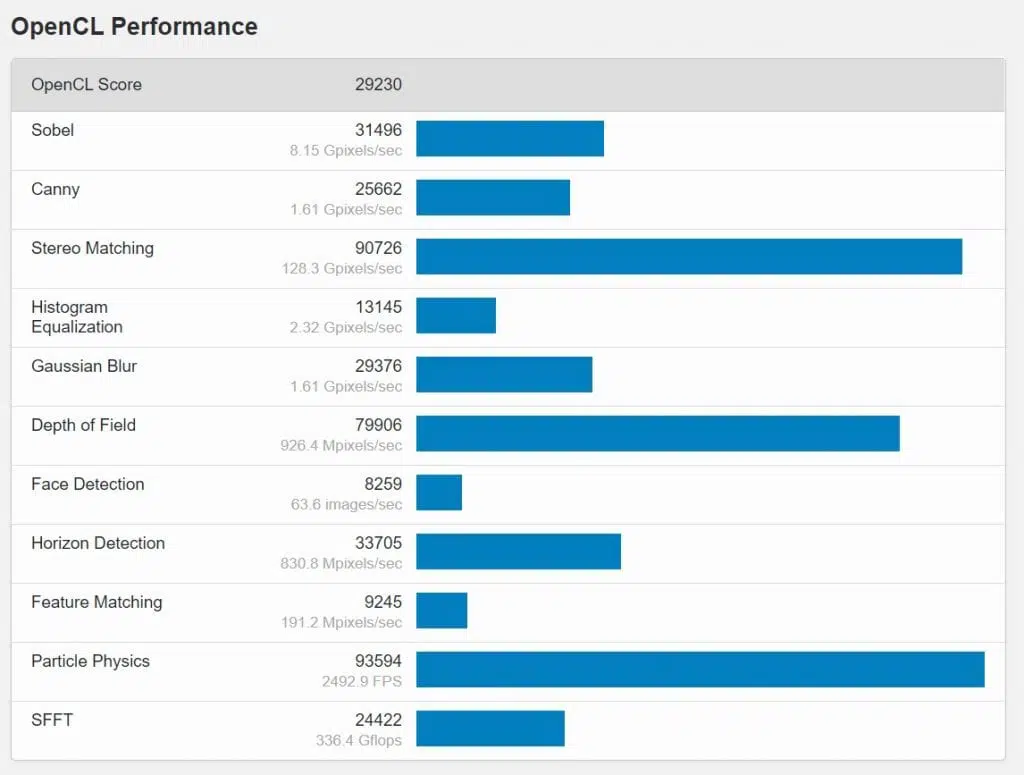Select the Horizon Detection score 33705
The image size is (1024, 775).
(x=378, y=543)
